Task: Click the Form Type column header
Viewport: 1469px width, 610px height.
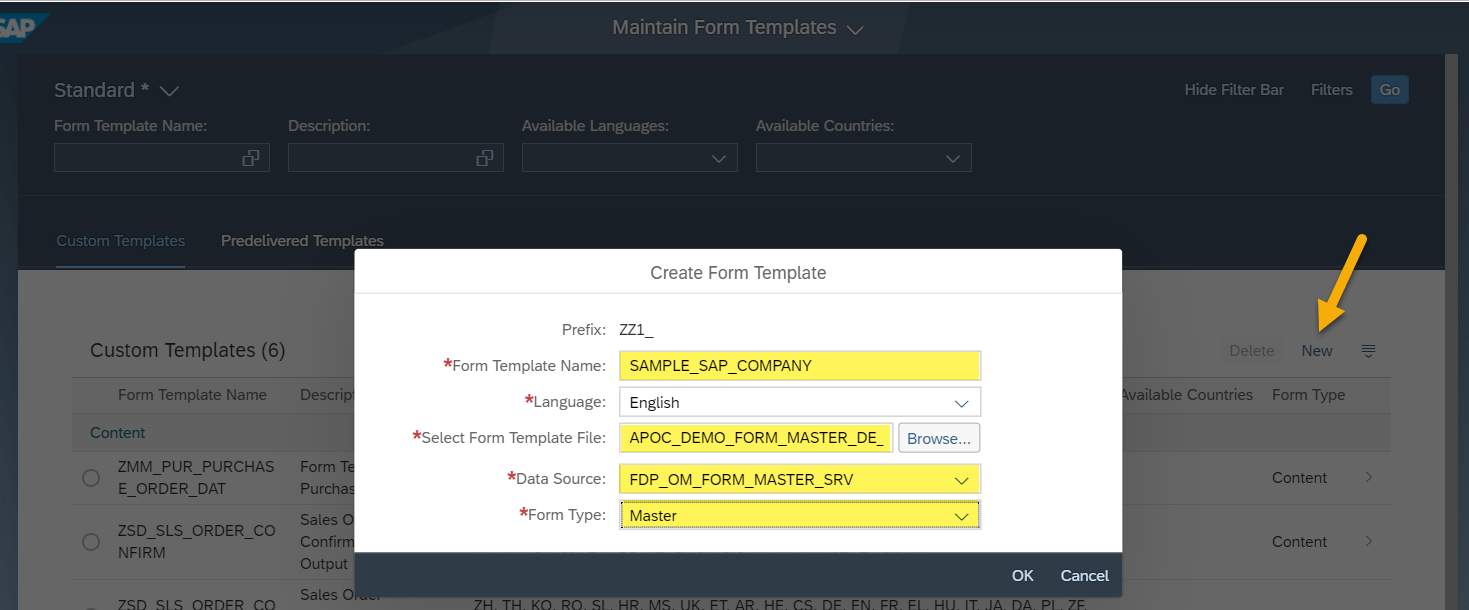Action: coord(1309,395)
